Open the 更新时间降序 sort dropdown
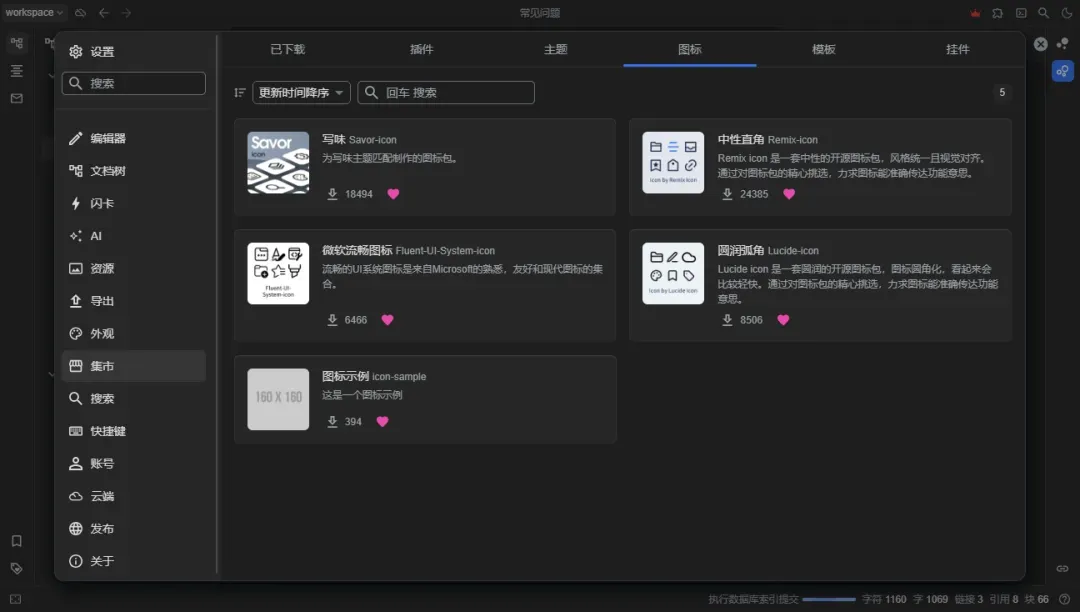The width and height of the screenshot is (1080, 612). point(301,92)
